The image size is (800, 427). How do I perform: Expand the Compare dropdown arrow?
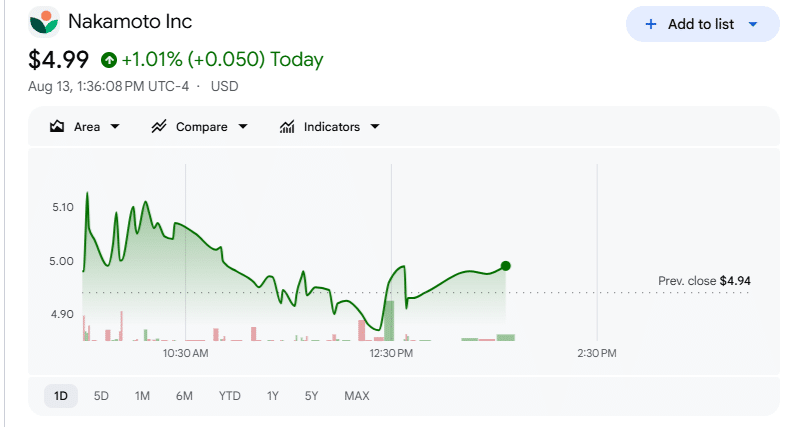(243, 127)
